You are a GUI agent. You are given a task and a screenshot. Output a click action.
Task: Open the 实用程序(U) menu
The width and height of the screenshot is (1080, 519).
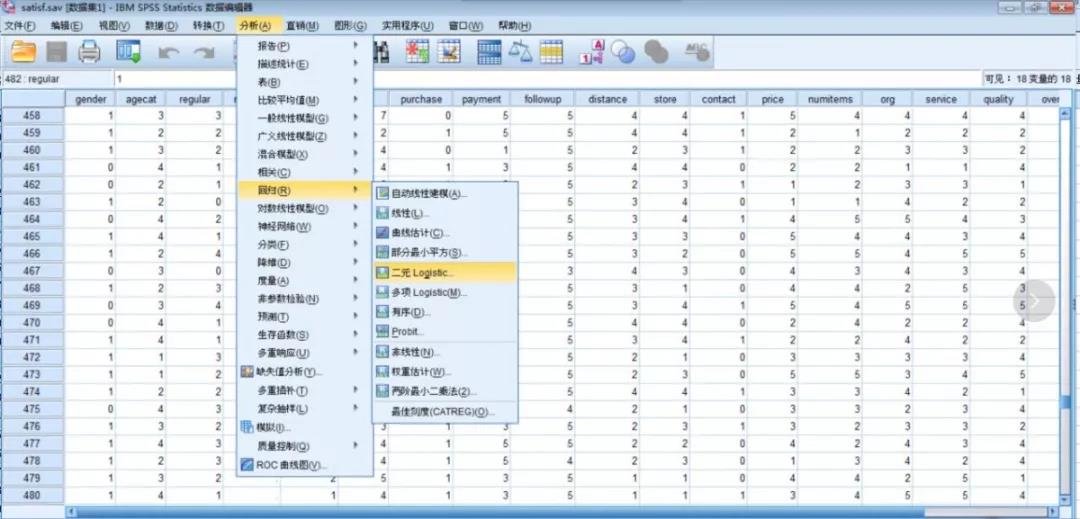tap(407, 26)
